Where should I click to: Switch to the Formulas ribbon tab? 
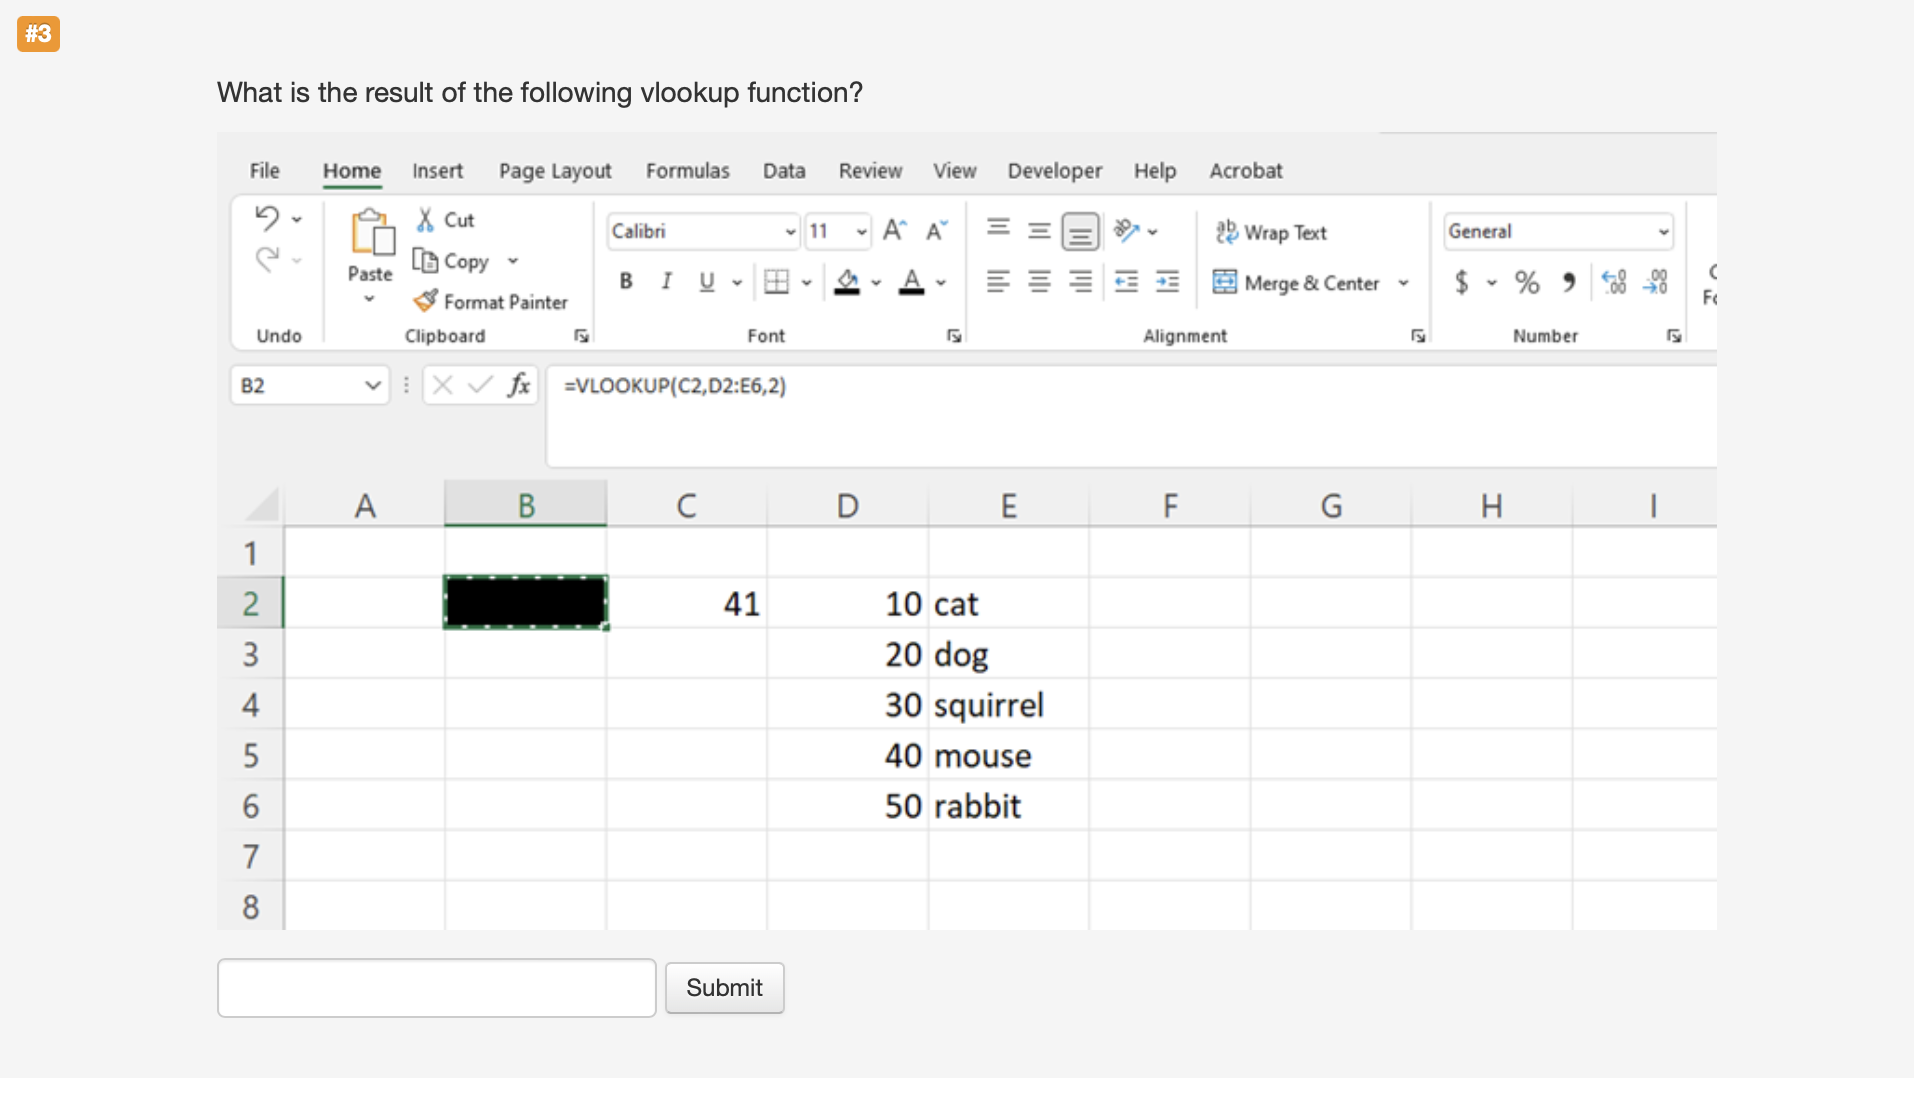(688, 170)
